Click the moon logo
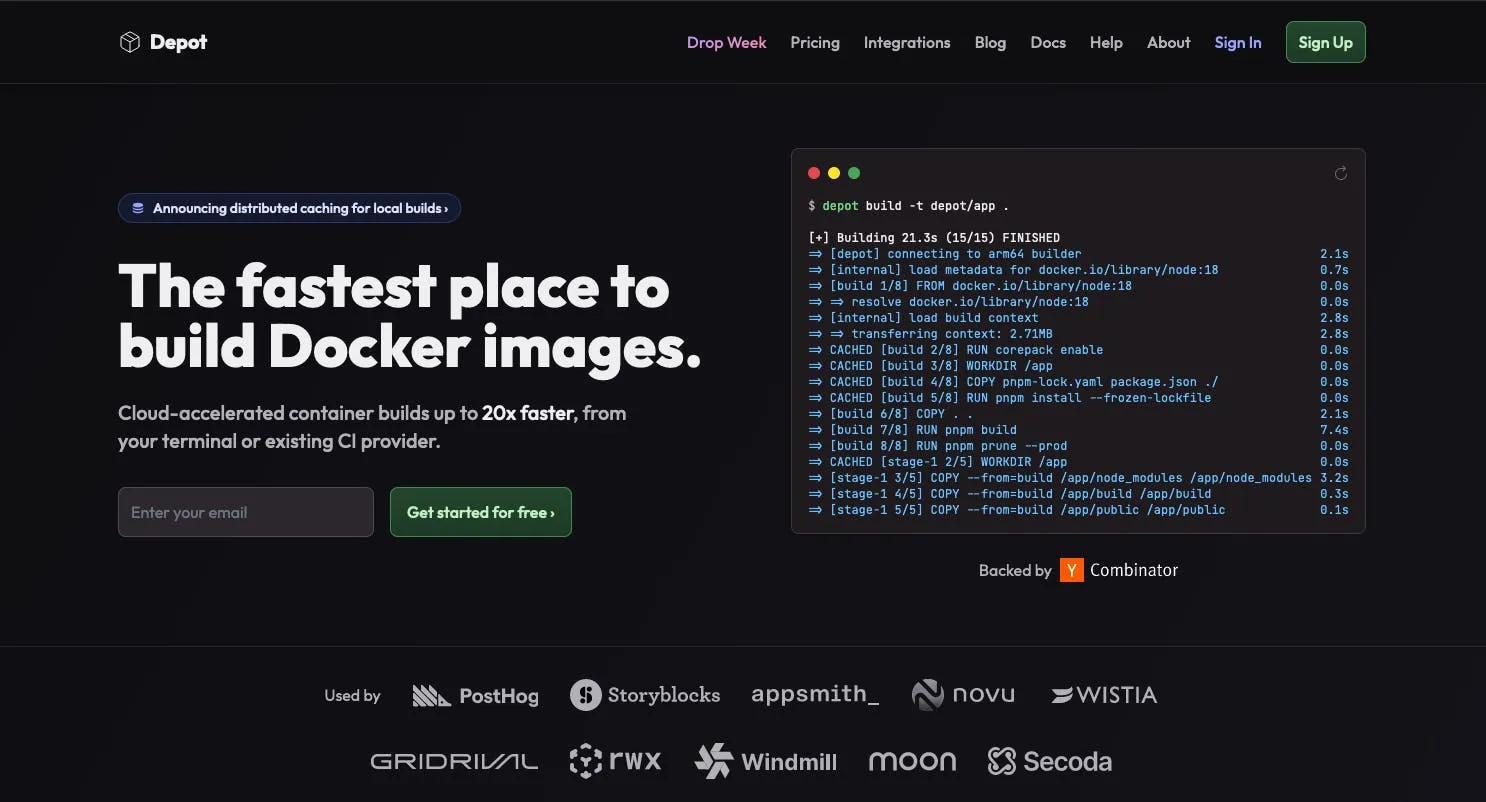The height and width of the screenshot is (802, 1486). pos(912,761)
